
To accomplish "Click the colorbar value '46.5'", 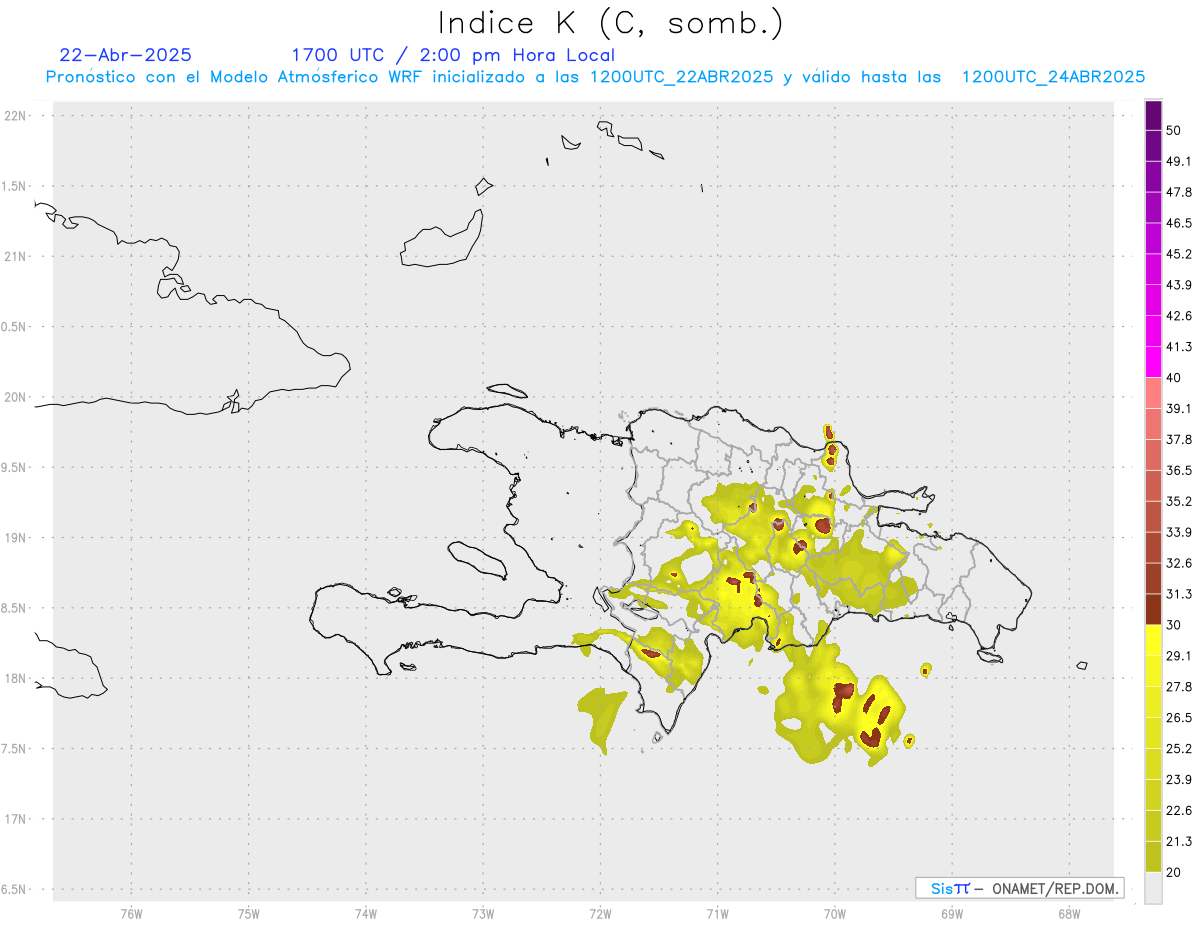I will tap(1179, 223).
